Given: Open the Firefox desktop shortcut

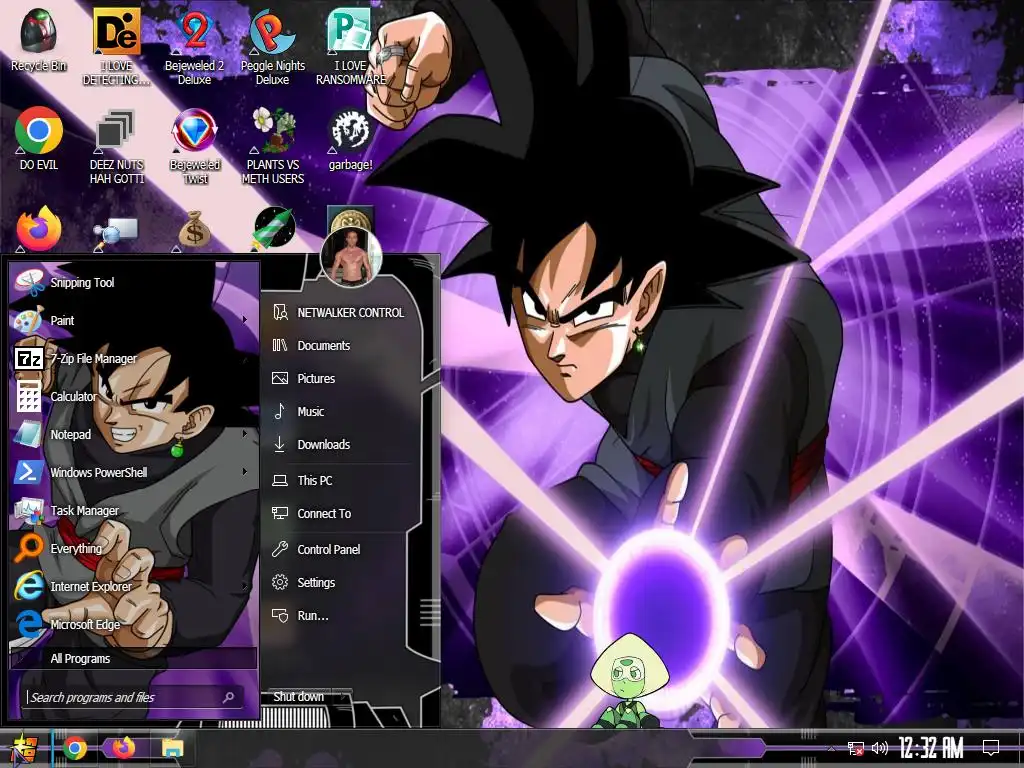Looking at the screenshot, I should pyautogui.click(x=39, y=229).
